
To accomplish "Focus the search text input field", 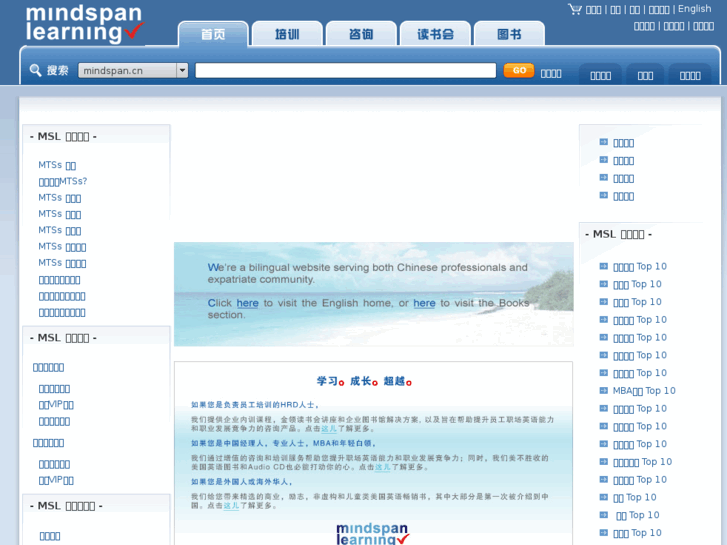I will point(345,71).
